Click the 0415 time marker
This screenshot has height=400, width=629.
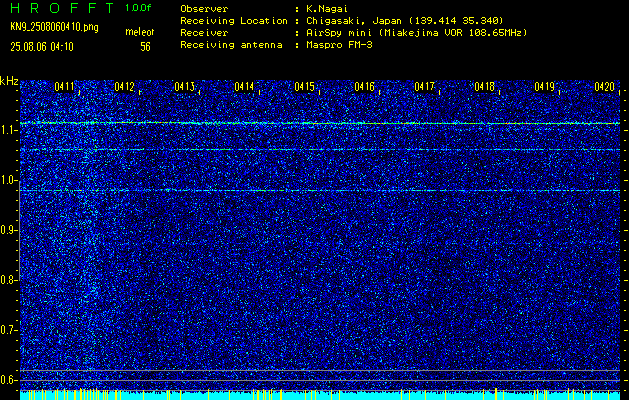tap(304, 86)
